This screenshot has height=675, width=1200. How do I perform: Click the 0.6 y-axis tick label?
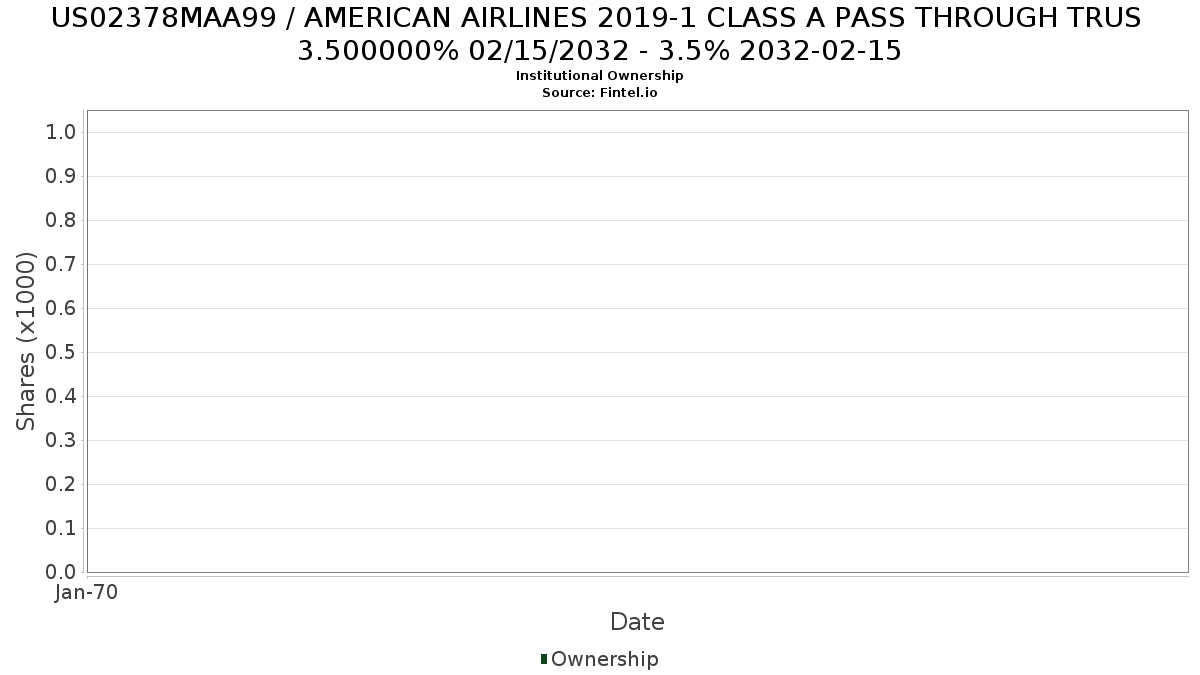tap(62, 308)
